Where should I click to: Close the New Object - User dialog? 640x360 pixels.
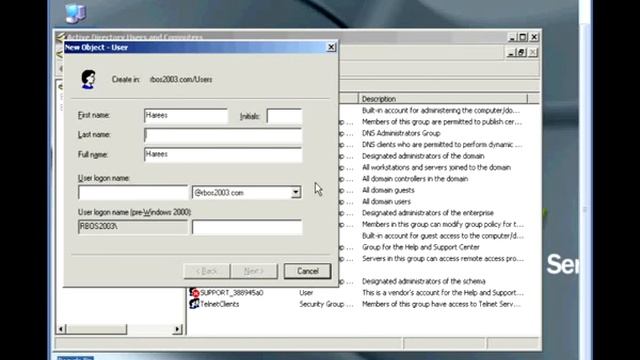pyautogui.click(x=331, y=47)
